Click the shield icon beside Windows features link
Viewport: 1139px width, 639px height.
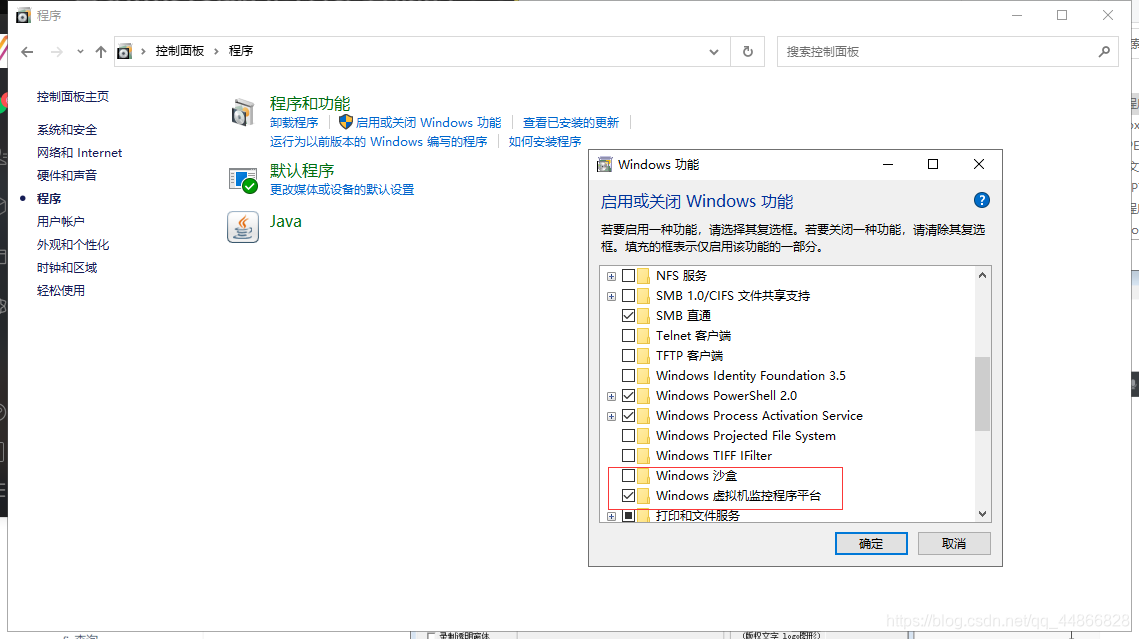(346, 122)
